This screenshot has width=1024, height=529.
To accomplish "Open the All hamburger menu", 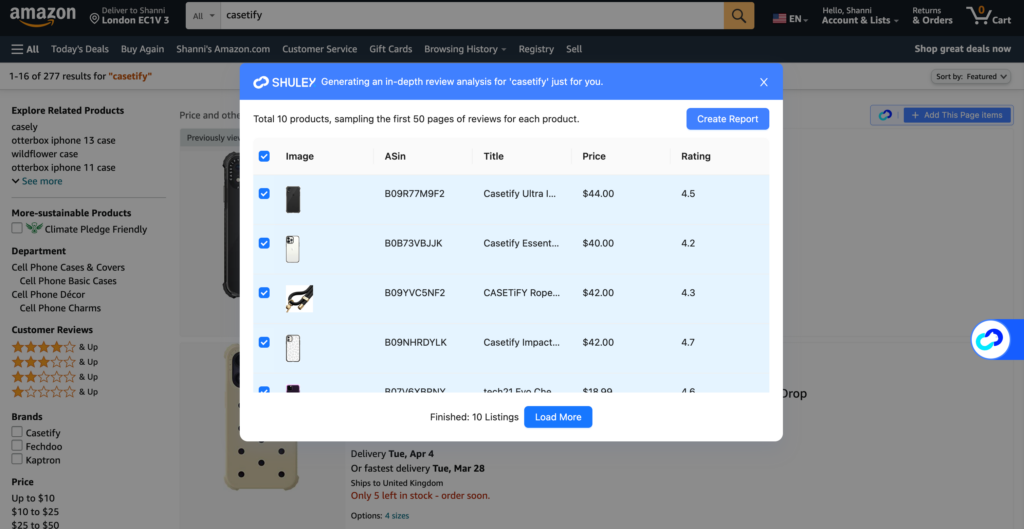I will (25, 49).
